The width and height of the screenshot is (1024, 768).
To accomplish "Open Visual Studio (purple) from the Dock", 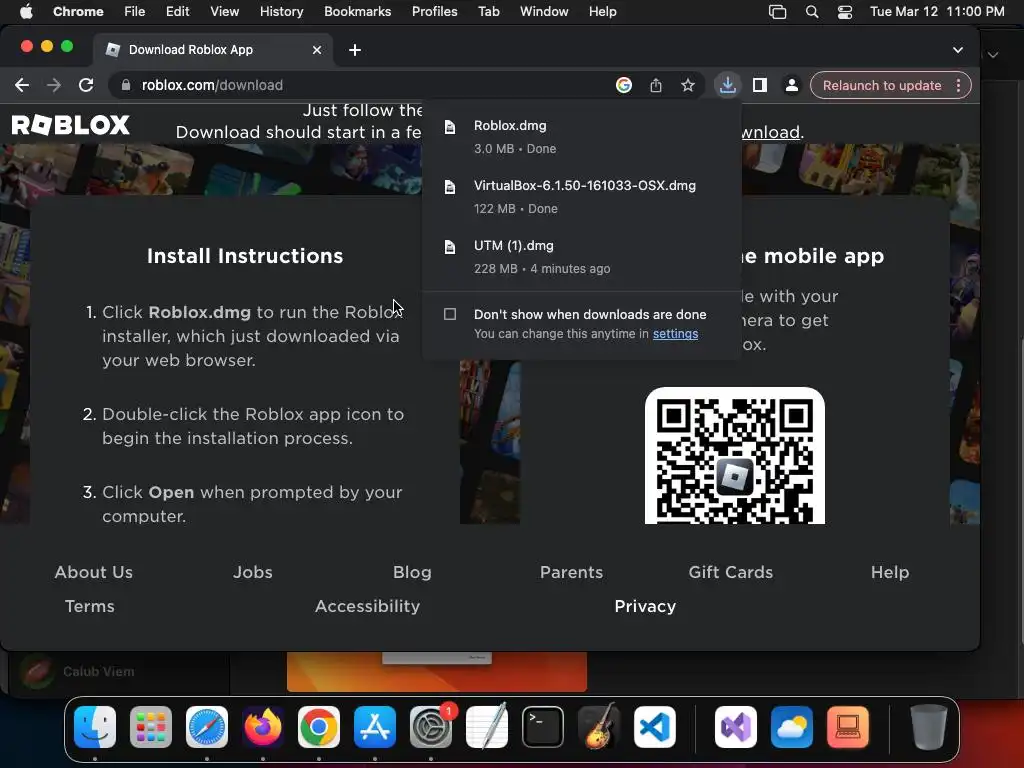I will point(736,727).
